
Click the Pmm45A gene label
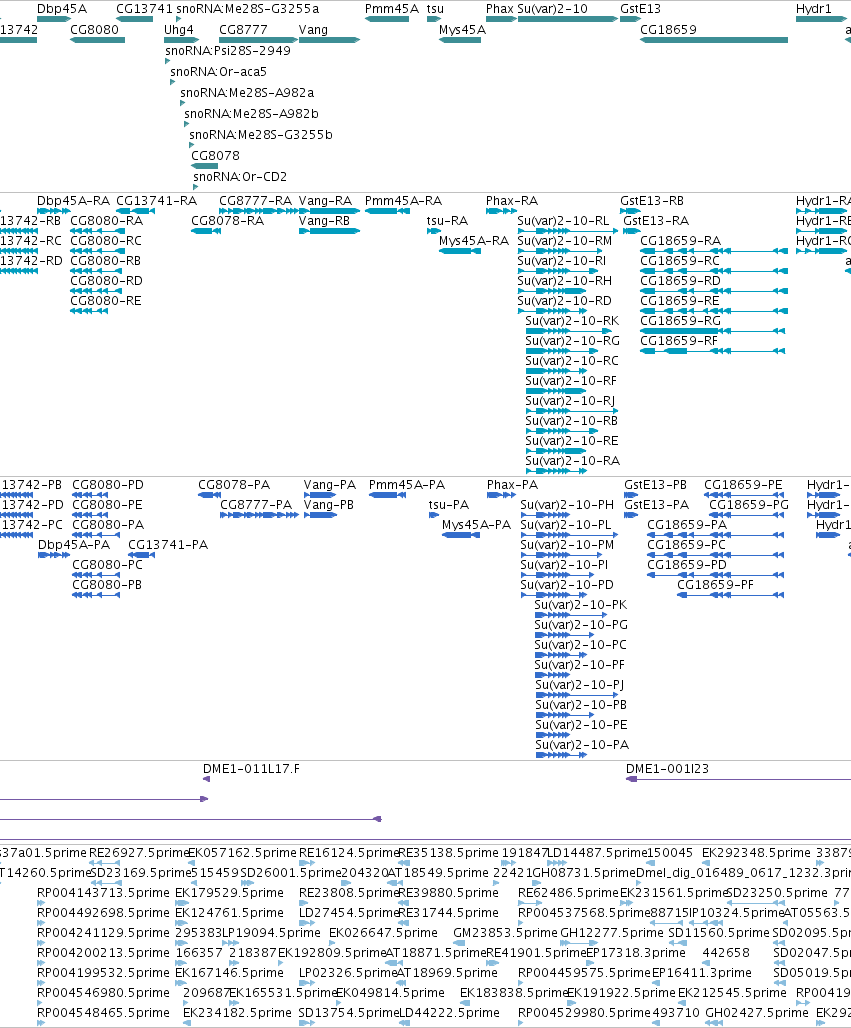[x=391, y=9]
